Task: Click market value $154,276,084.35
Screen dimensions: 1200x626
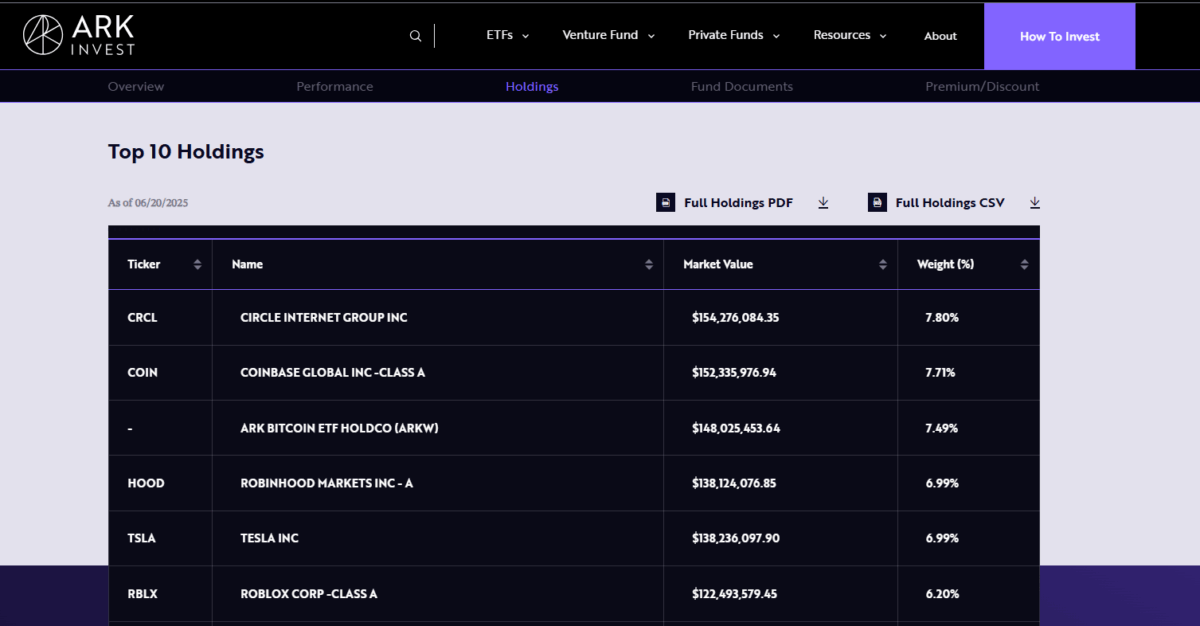Action: point(735,318)
